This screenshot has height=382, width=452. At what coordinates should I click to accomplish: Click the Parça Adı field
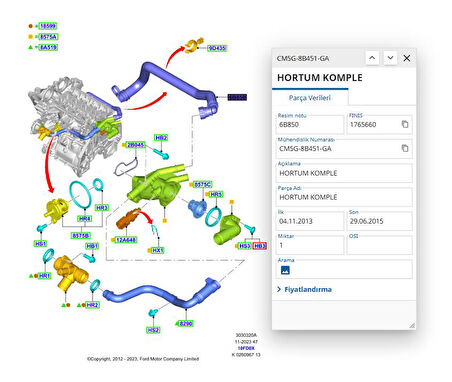(x=344, y=197)
